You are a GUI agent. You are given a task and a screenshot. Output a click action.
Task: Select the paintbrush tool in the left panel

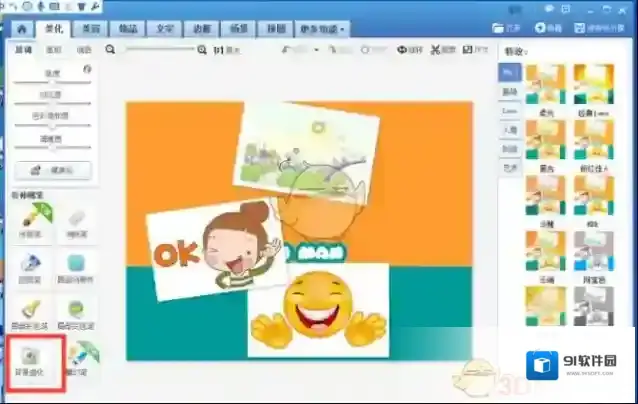(x=31, y=217)
